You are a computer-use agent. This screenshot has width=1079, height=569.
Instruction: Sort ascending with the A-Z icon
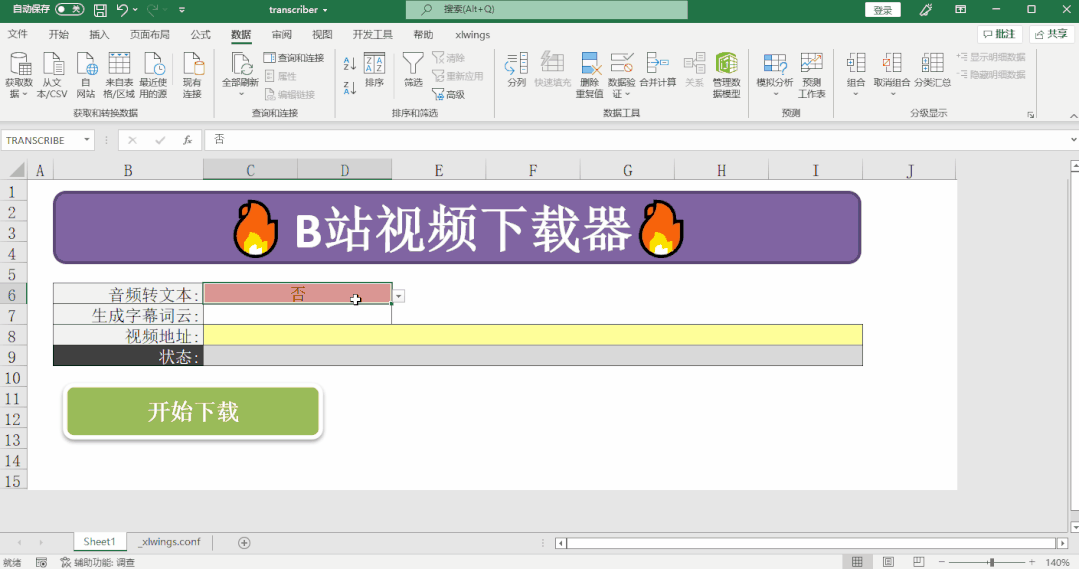tap(350, 64)
